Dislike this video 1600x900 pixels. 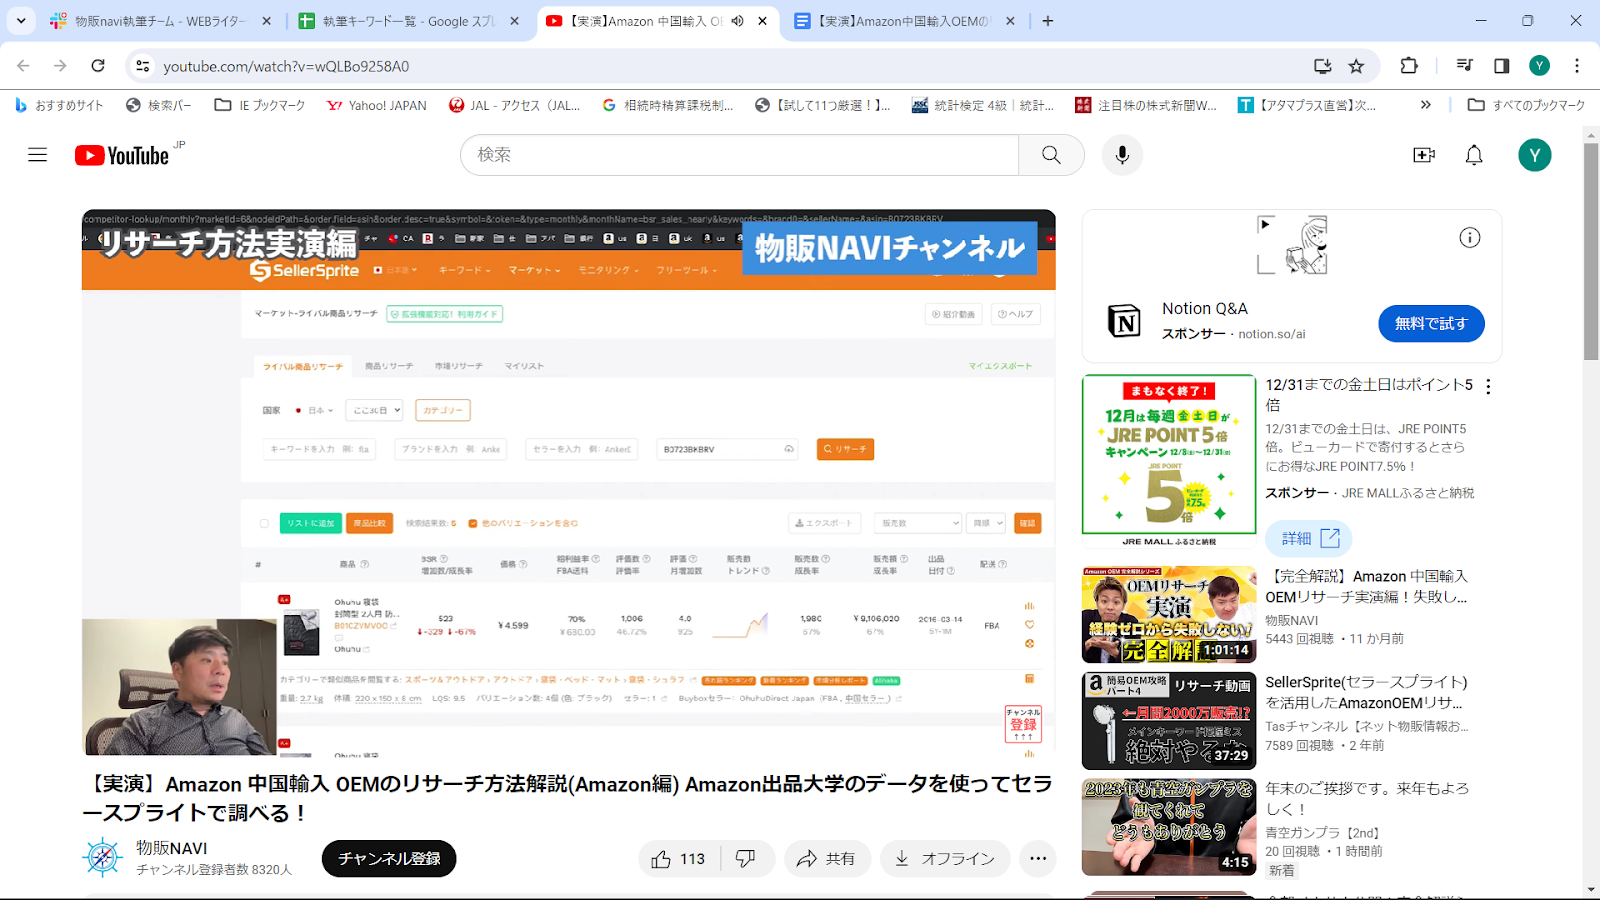pyautogui.click(x=746, y=859)
